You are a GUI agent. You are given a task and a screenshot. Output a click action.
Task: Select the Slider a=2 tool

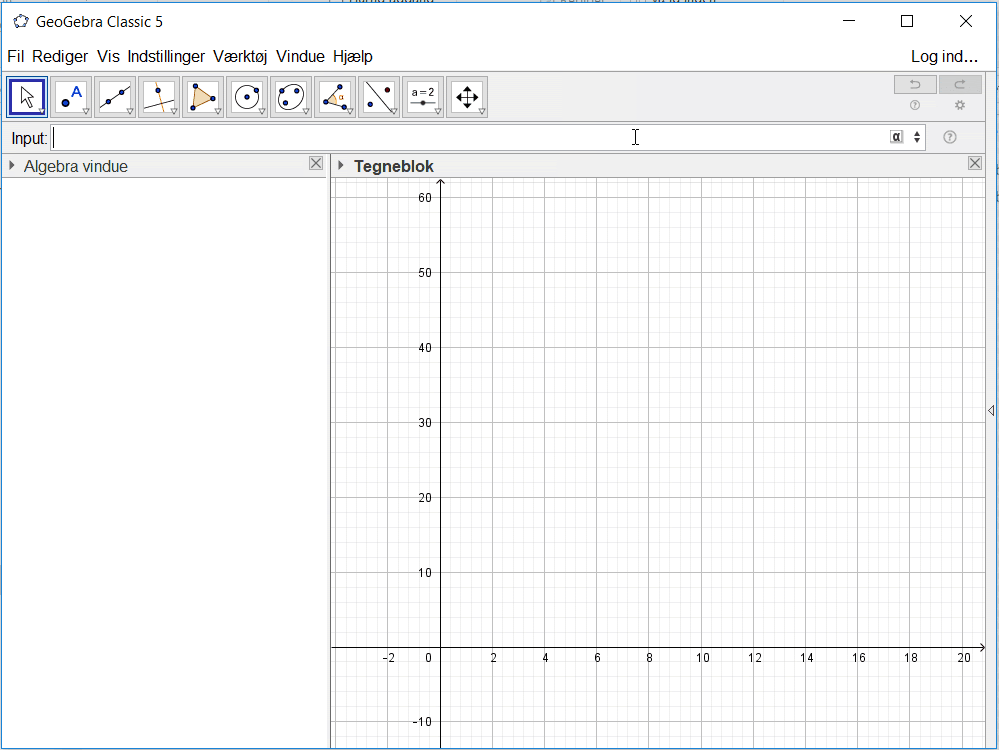[422, 97]
